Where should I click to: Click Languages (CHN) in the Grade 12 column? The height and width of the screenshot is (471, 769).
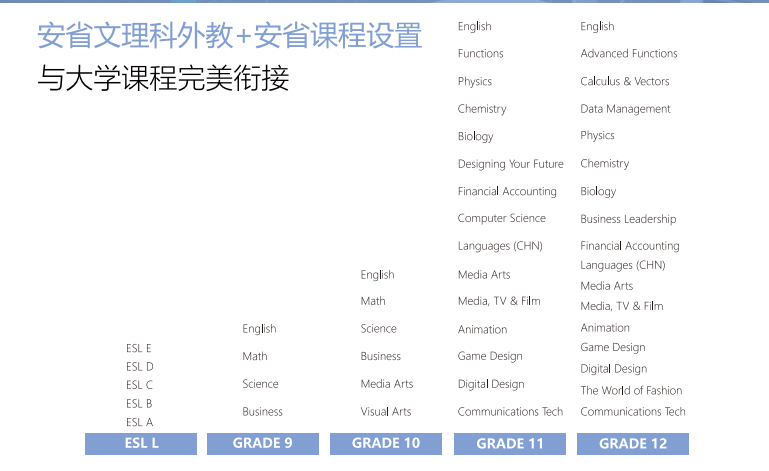pyautogui.click(x=623, y=265)
